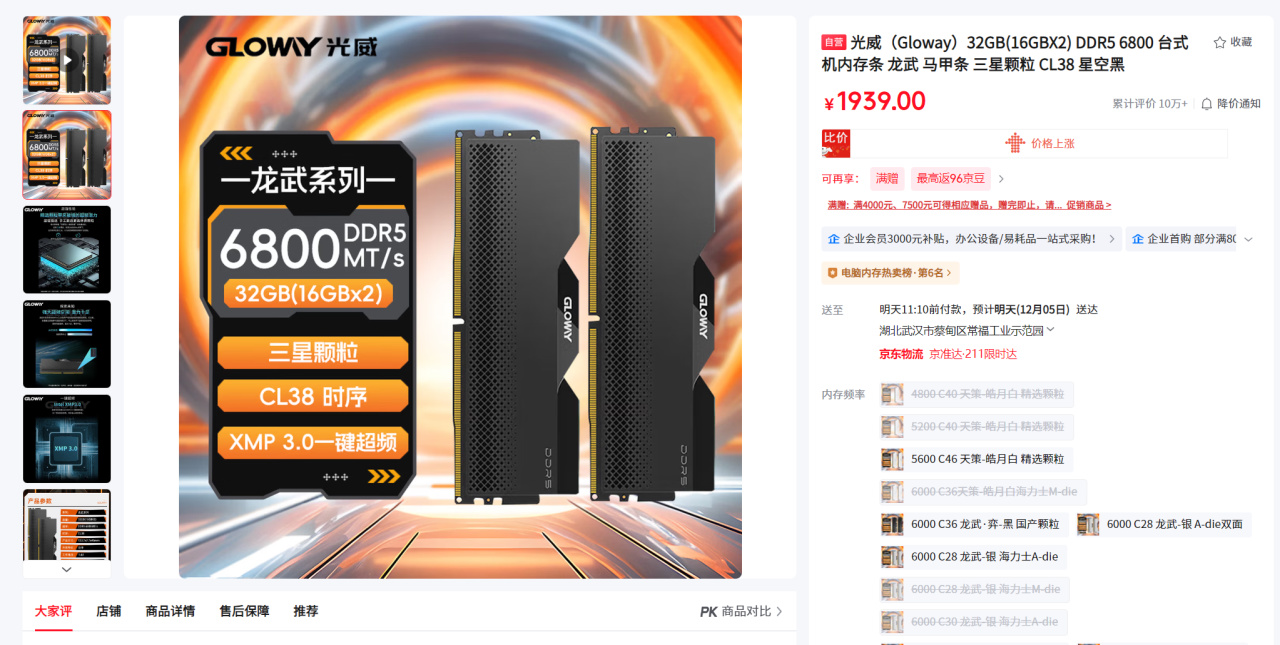
Task: Select the XMP 3.0 product thumbnail
Action: click(67, 438)
